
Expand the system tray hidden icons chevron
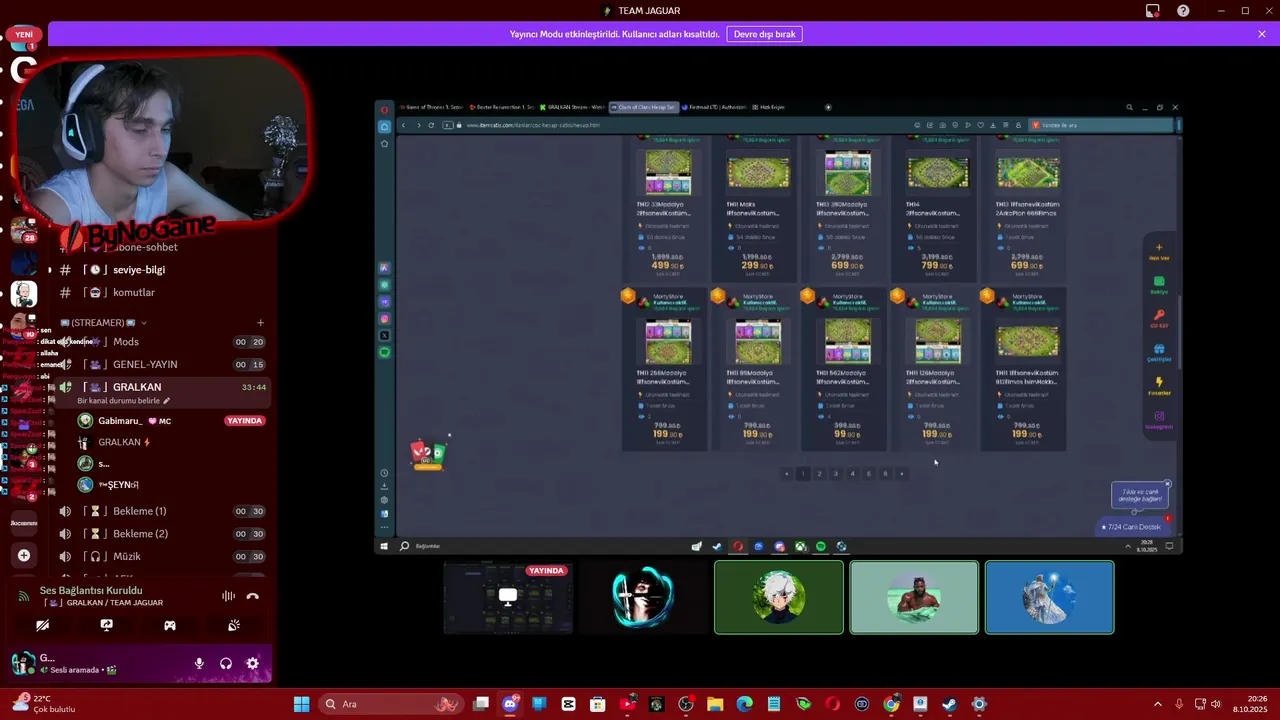coord(1158,704)
